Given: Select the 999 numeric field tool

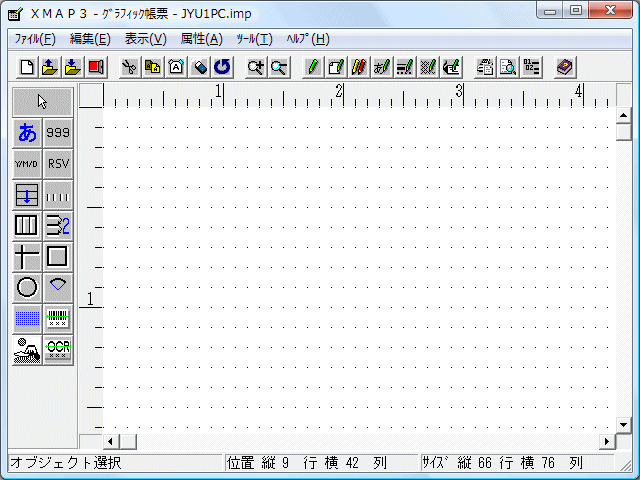Looking at the screenshot, I should point(58,133).
